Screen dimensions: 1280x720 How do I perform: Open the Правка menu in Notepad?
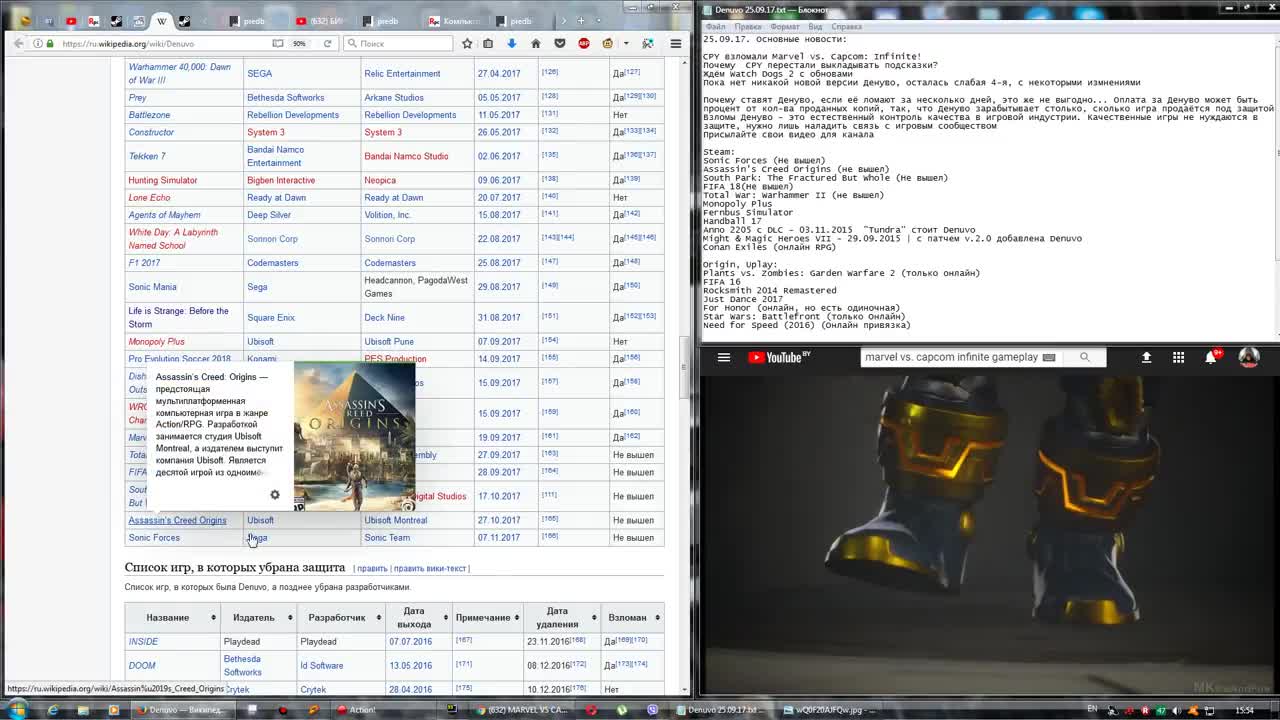point(747,27)
